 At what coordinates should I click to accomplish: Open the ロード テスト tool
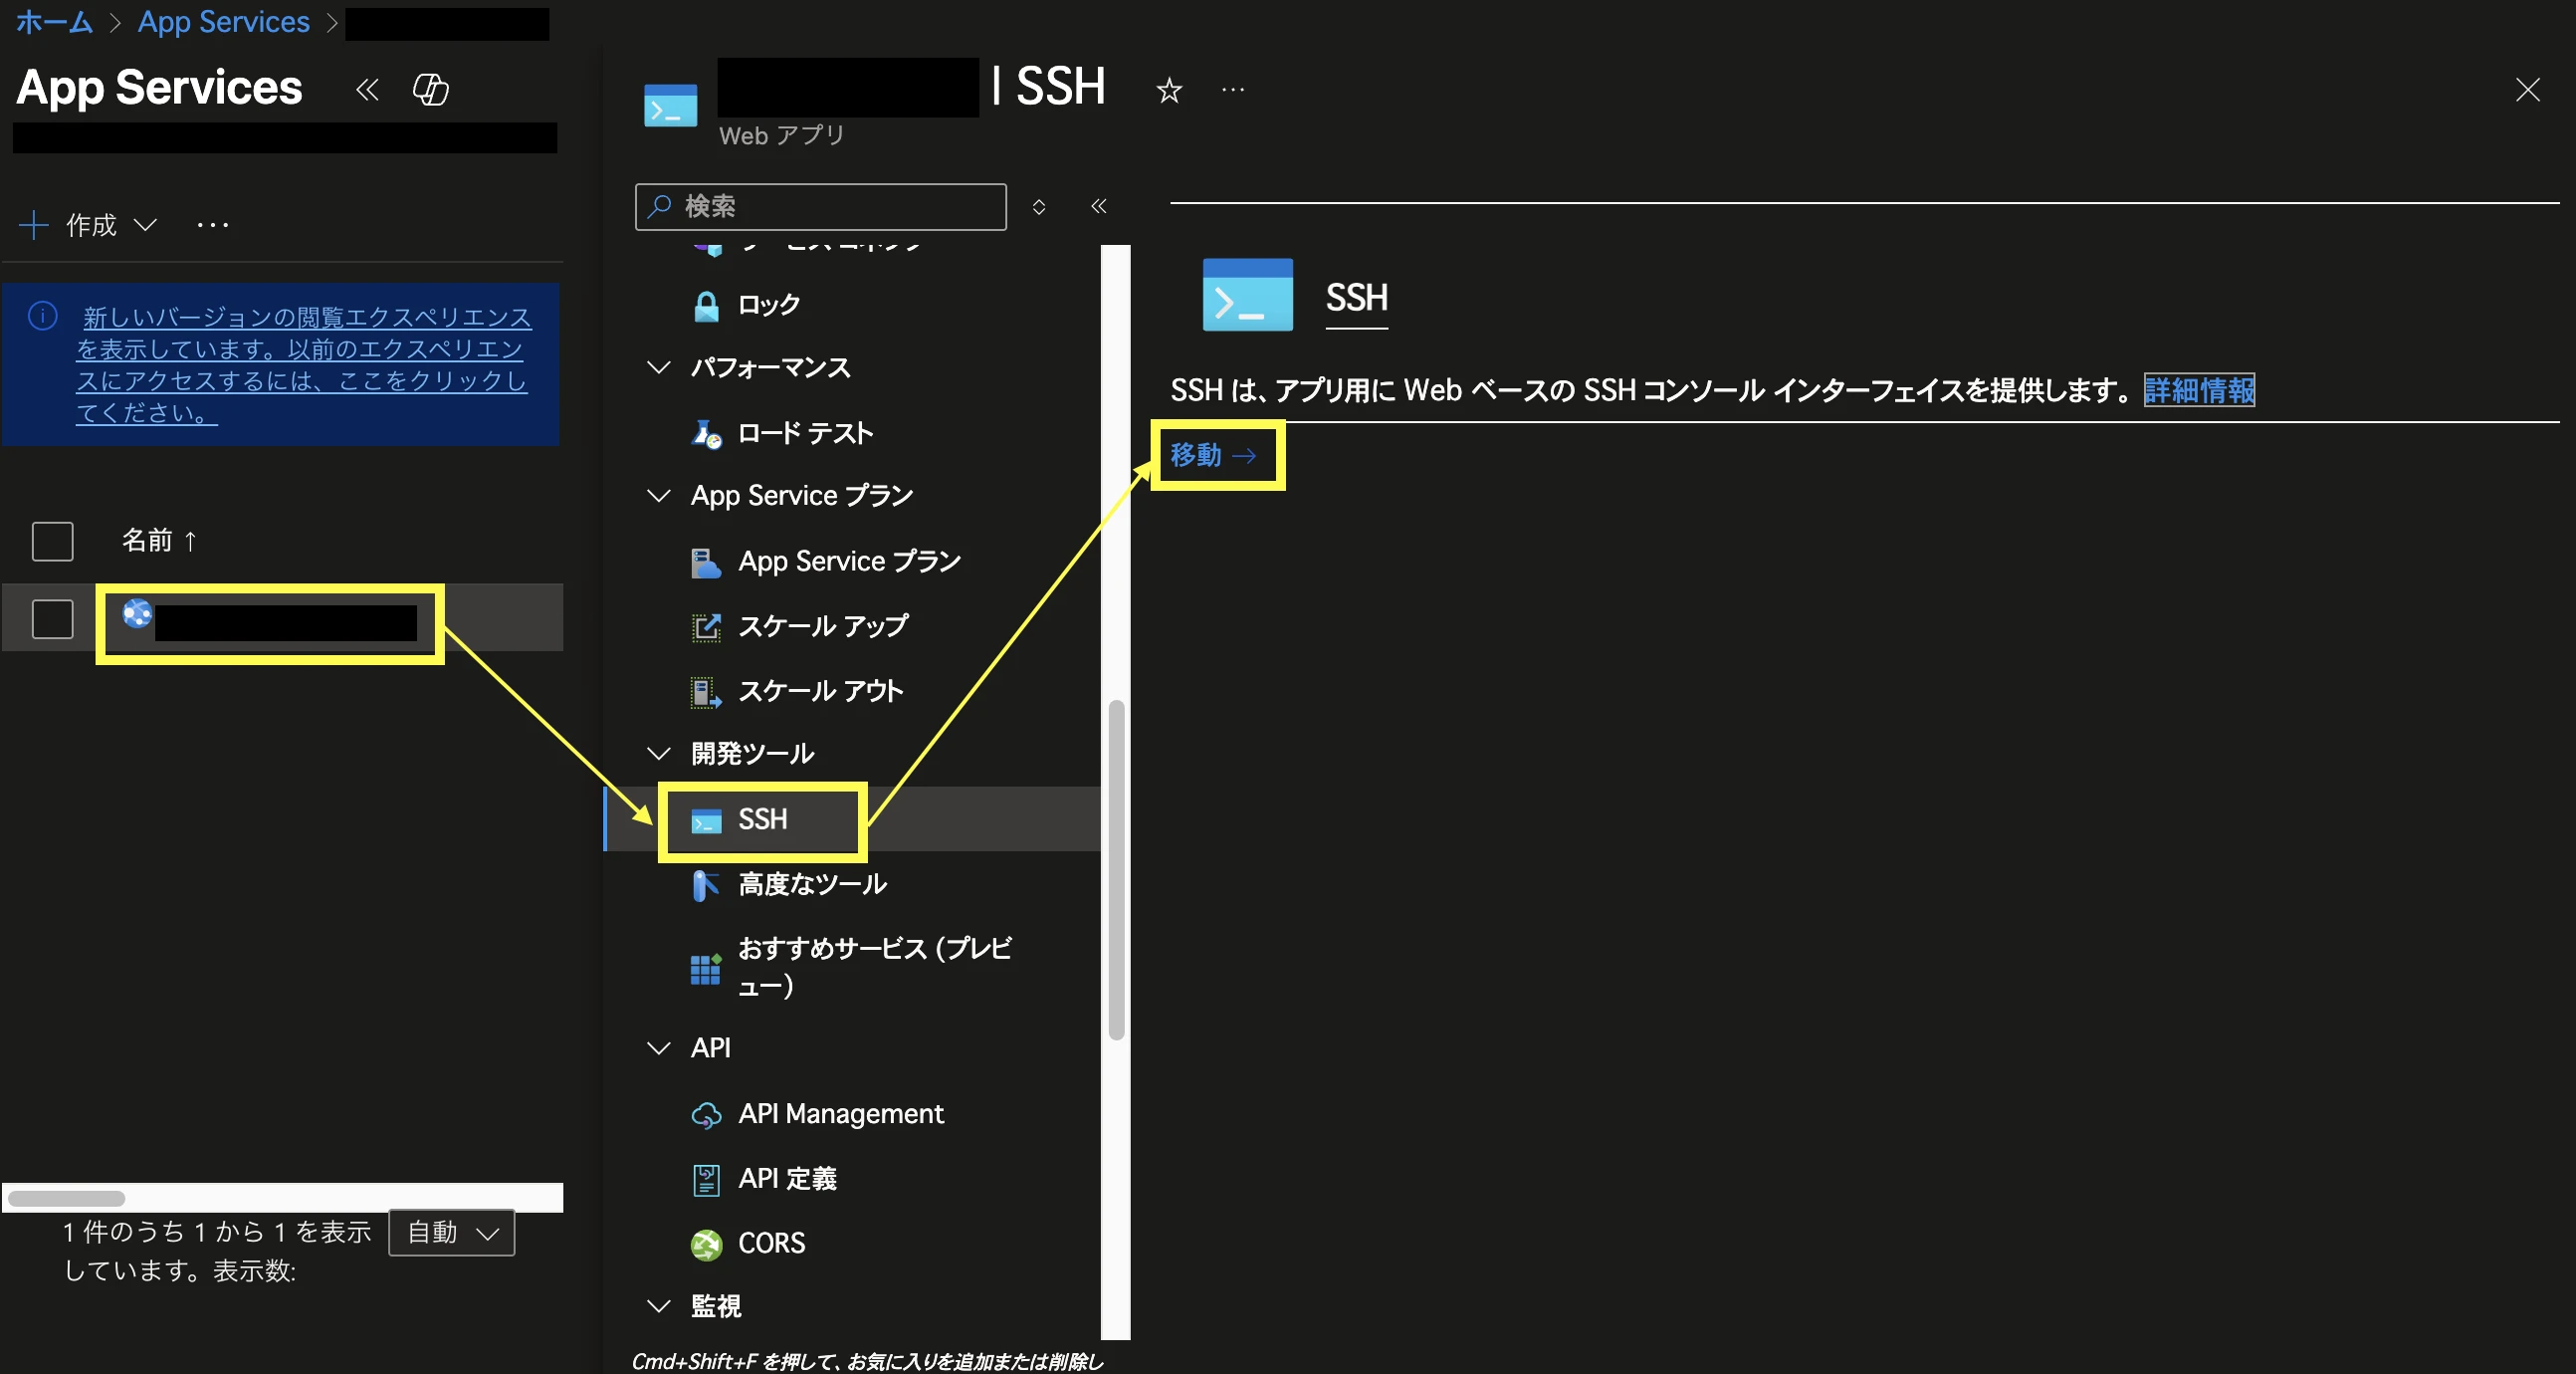pyautogui.click(x=803, y=433)
